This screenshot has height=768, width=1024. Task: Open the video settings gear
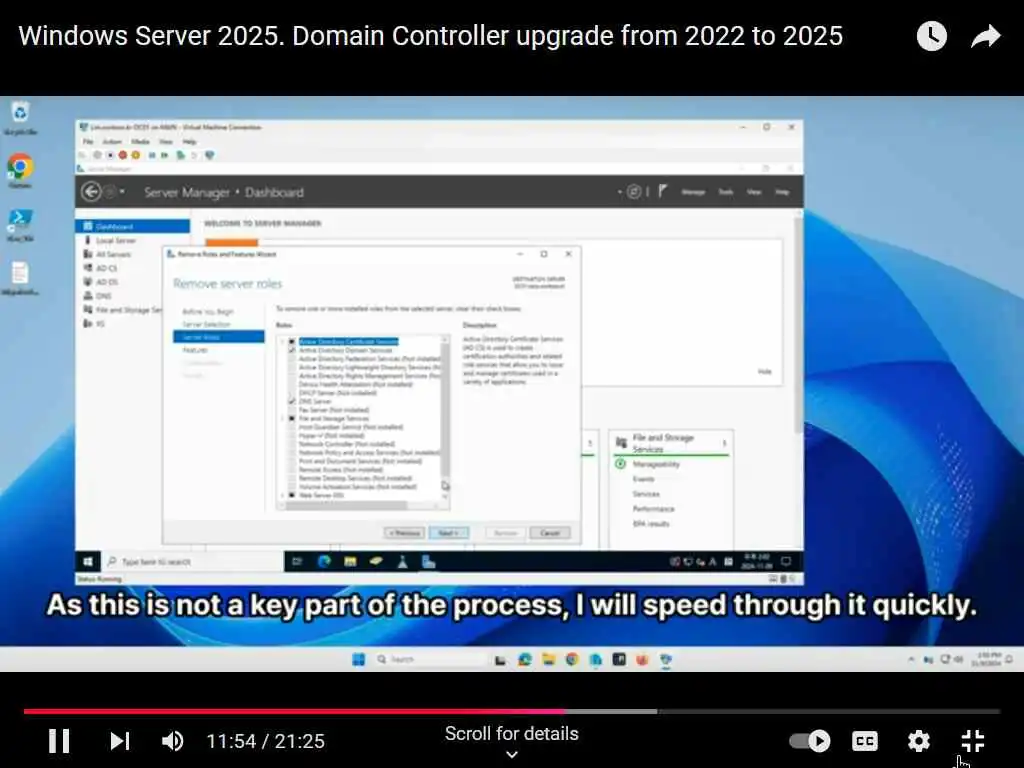(919, 741)
